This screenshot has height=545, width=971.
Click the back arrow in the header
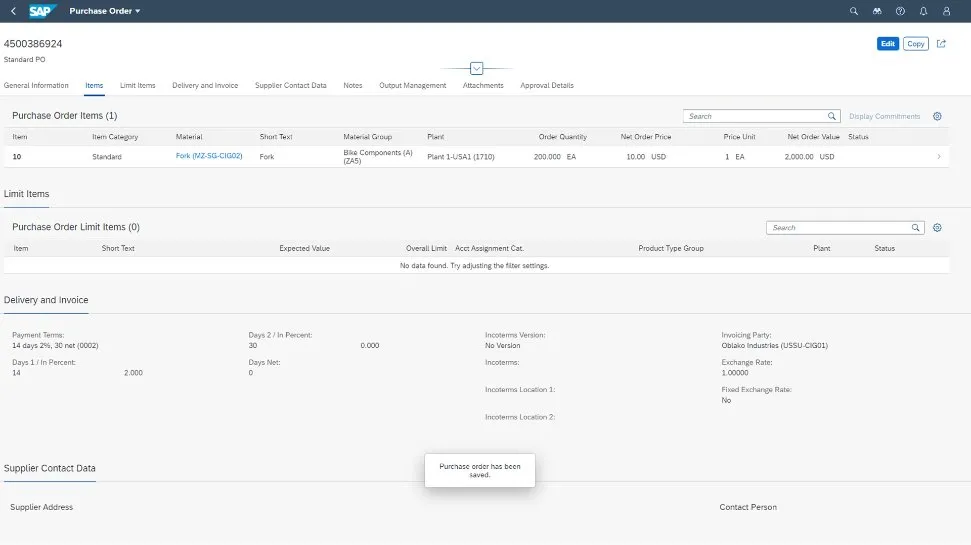pyautogui.click(x=13, y=11)
